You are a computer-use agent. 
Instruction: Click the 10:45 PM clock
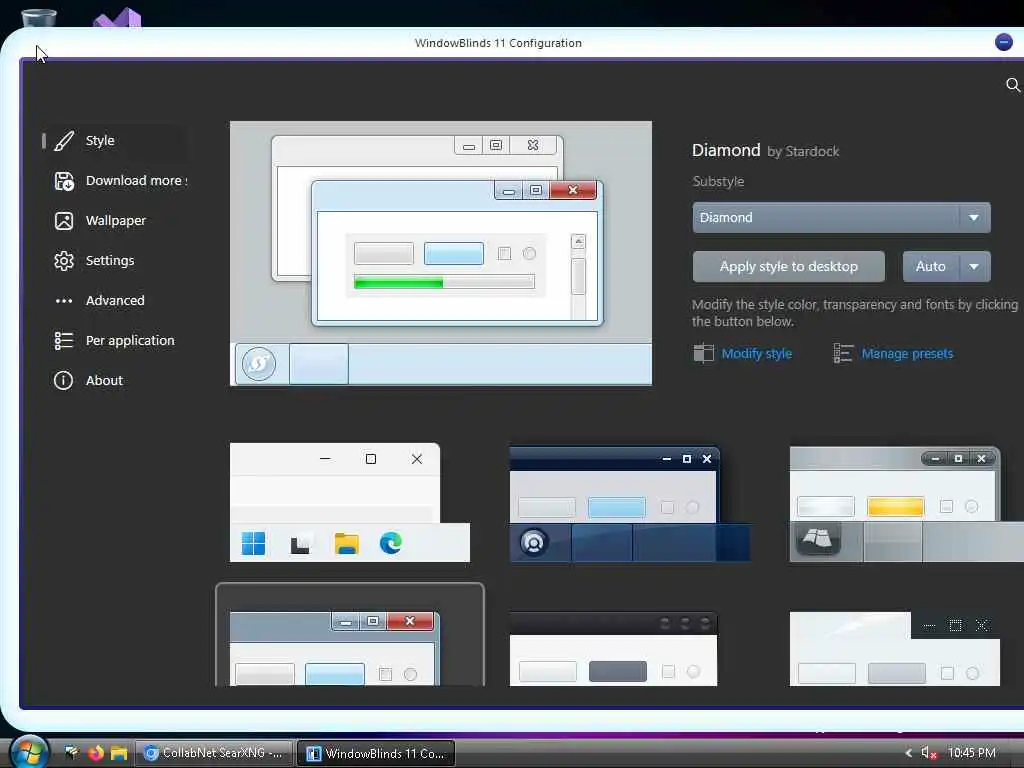[x=972, y=753]
